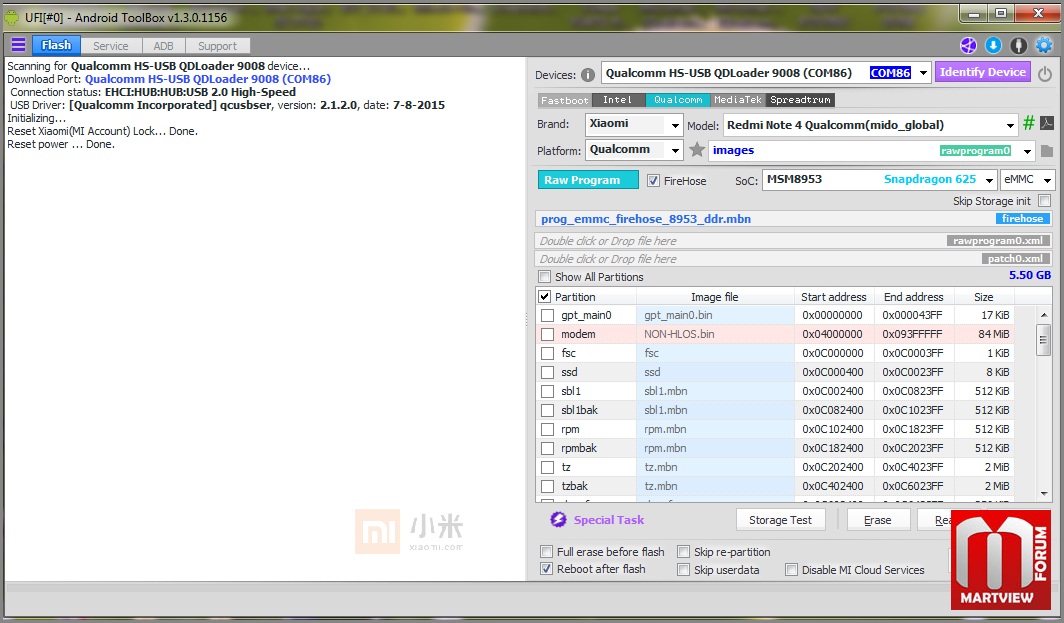Open settings via the blue gear icon
This screenshot has width=1064, height=623.
point(1044,45)
